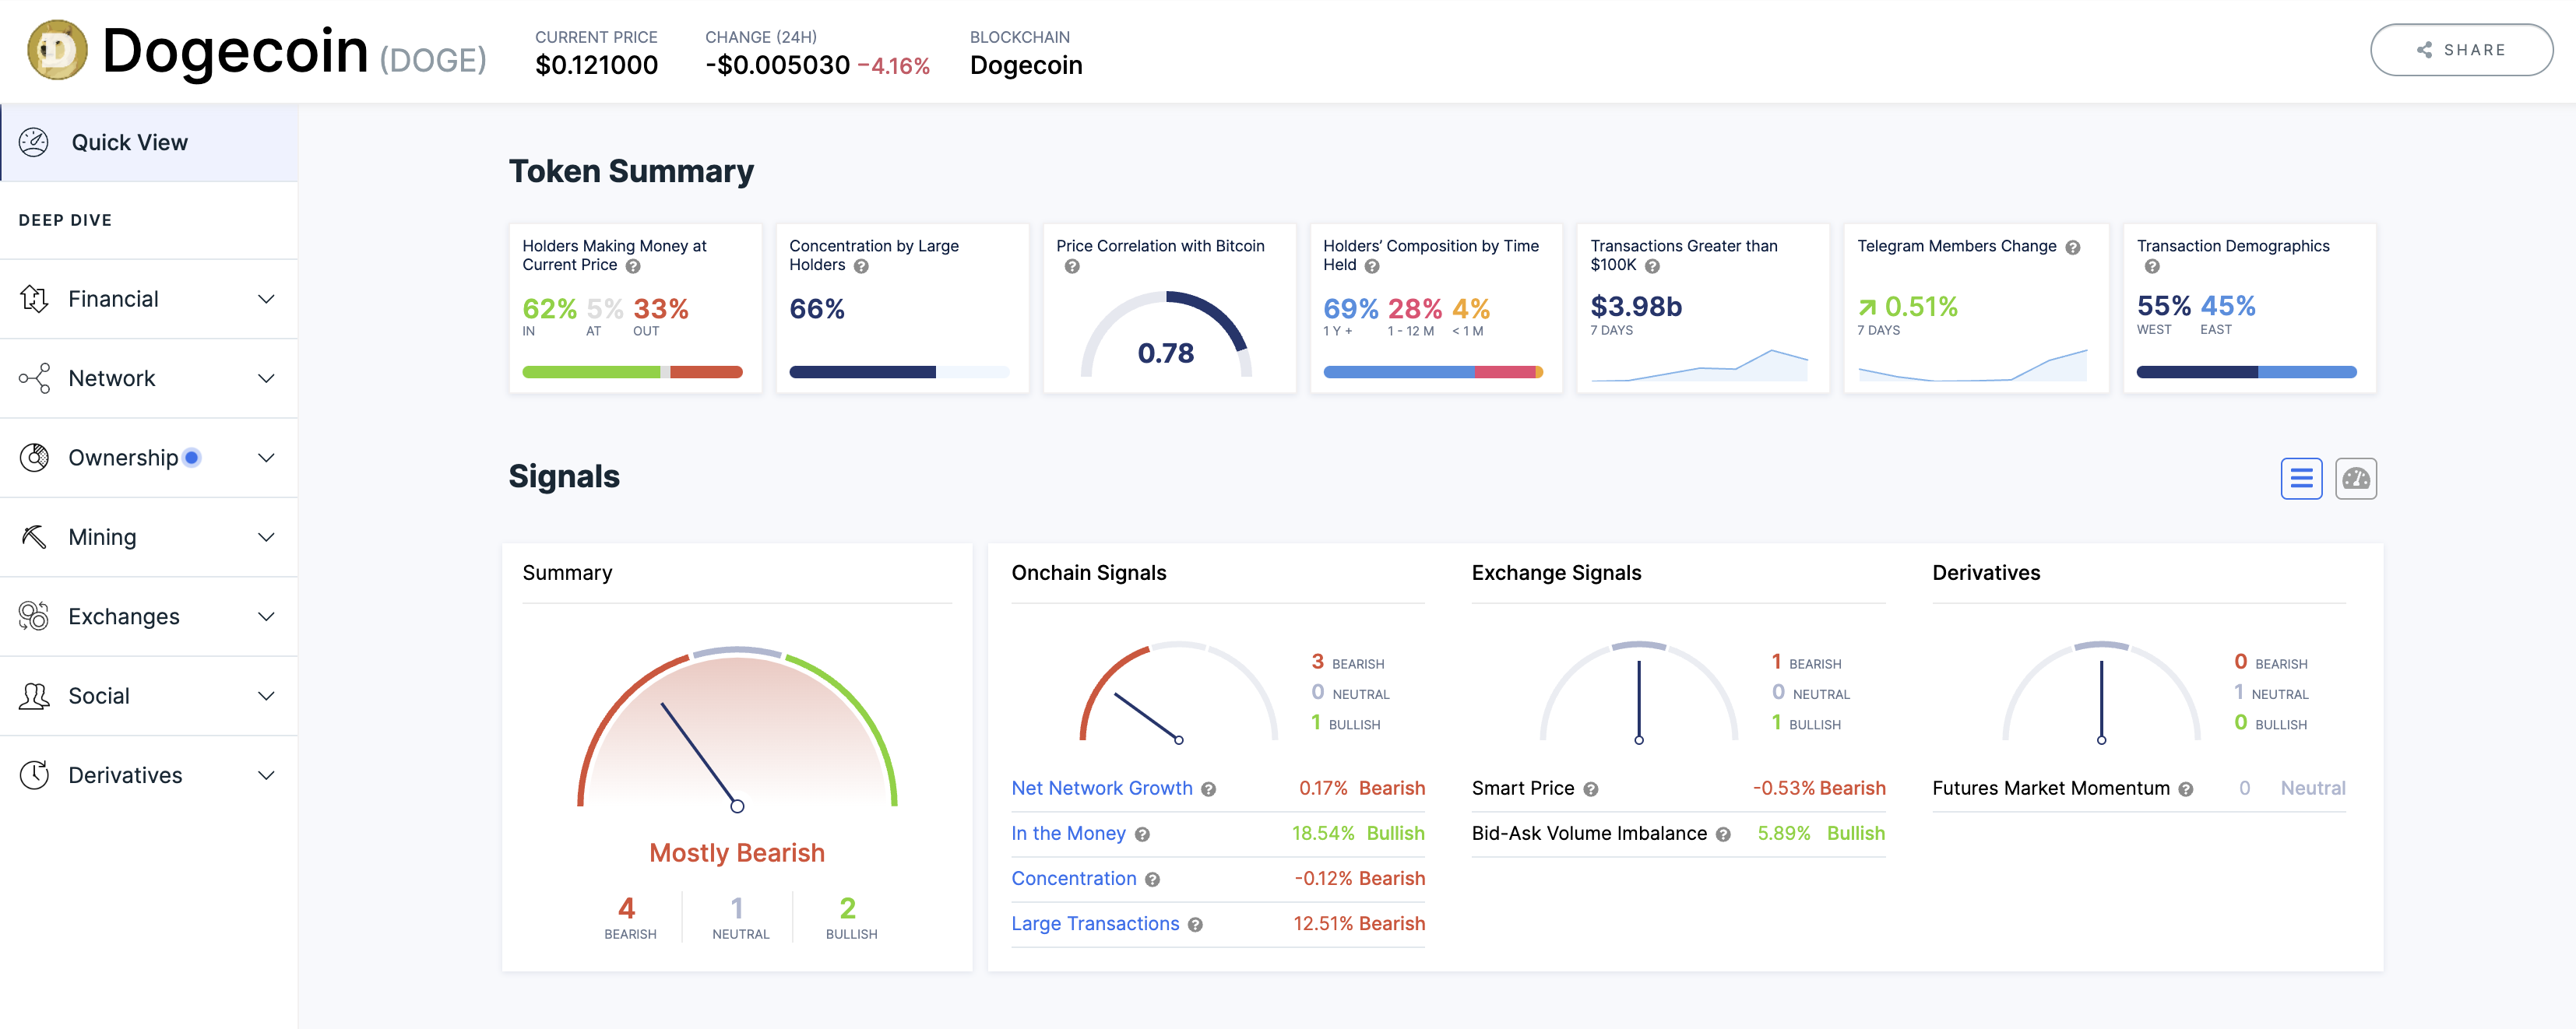
Task: Switch Signals to list view
Action: point(2301,479)
